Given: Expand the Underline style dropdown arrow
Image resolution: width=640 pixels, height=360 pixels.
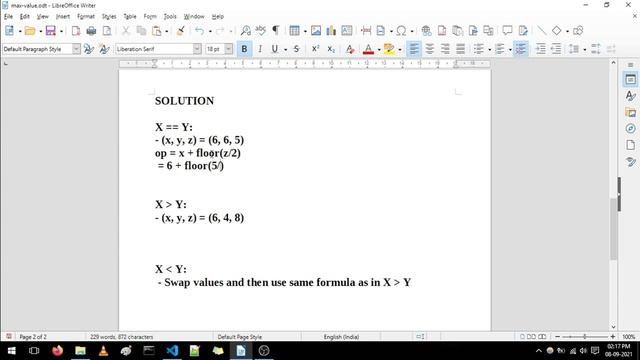Looking at the screenshot, I should tap(285, 49).
